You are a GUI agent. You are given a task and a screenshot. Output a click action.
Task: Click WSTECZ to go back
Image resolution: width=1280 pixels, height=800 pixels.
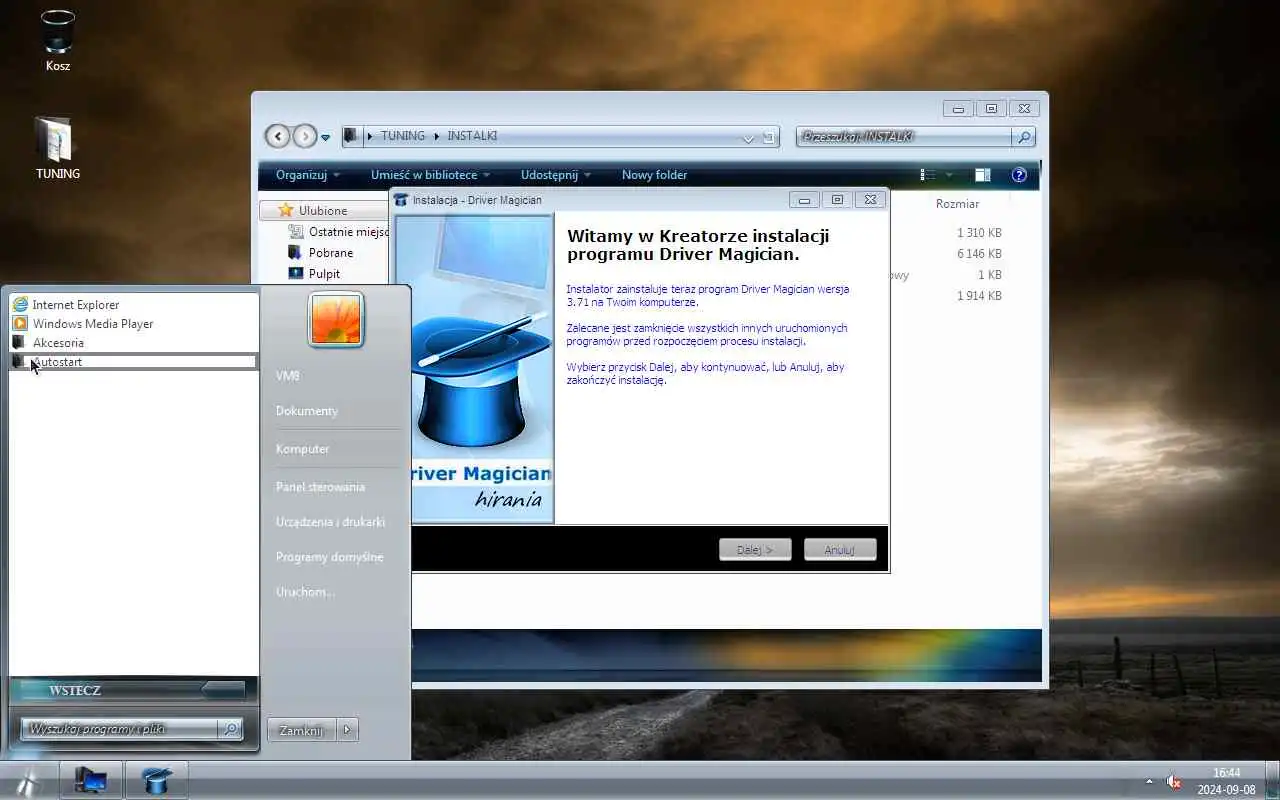[x=133, y=690]
